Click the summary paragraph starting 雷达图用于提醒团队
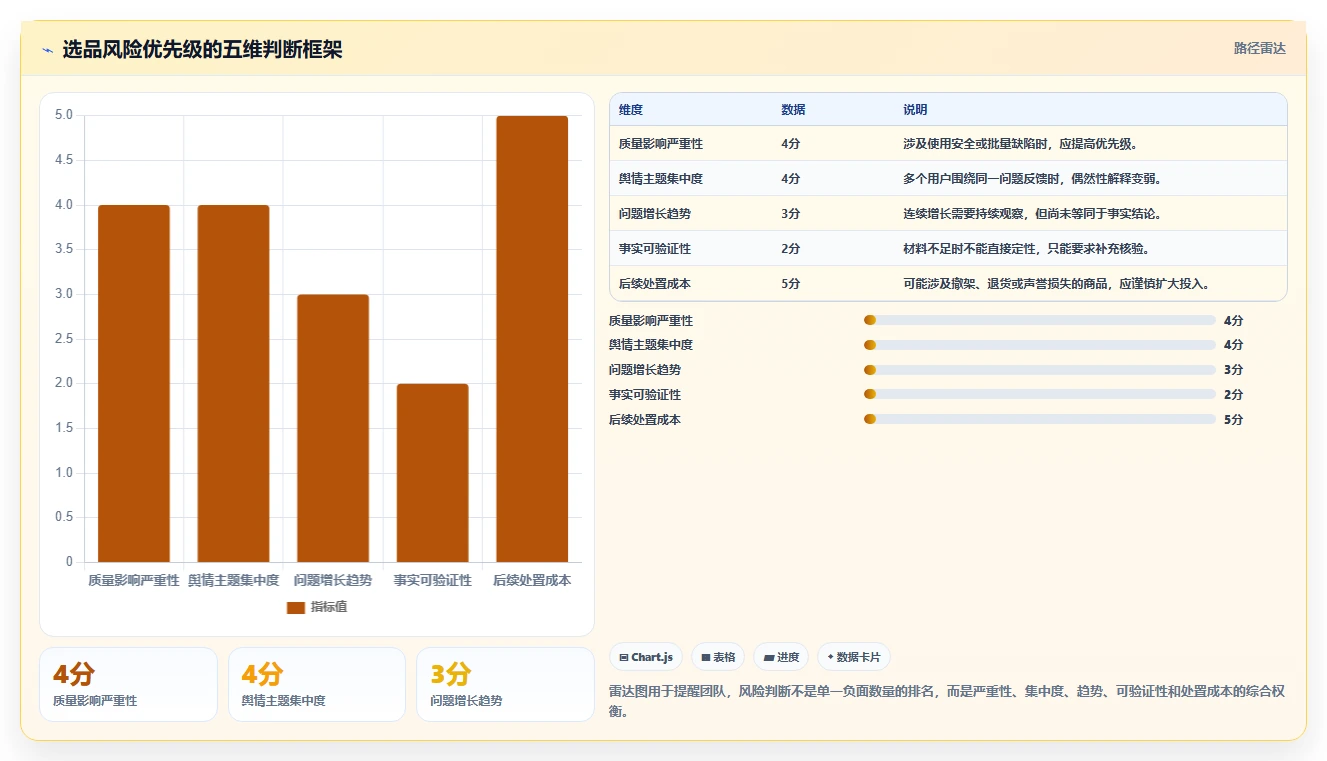This screenshot has height=761, width=1327. coord(946,702)
